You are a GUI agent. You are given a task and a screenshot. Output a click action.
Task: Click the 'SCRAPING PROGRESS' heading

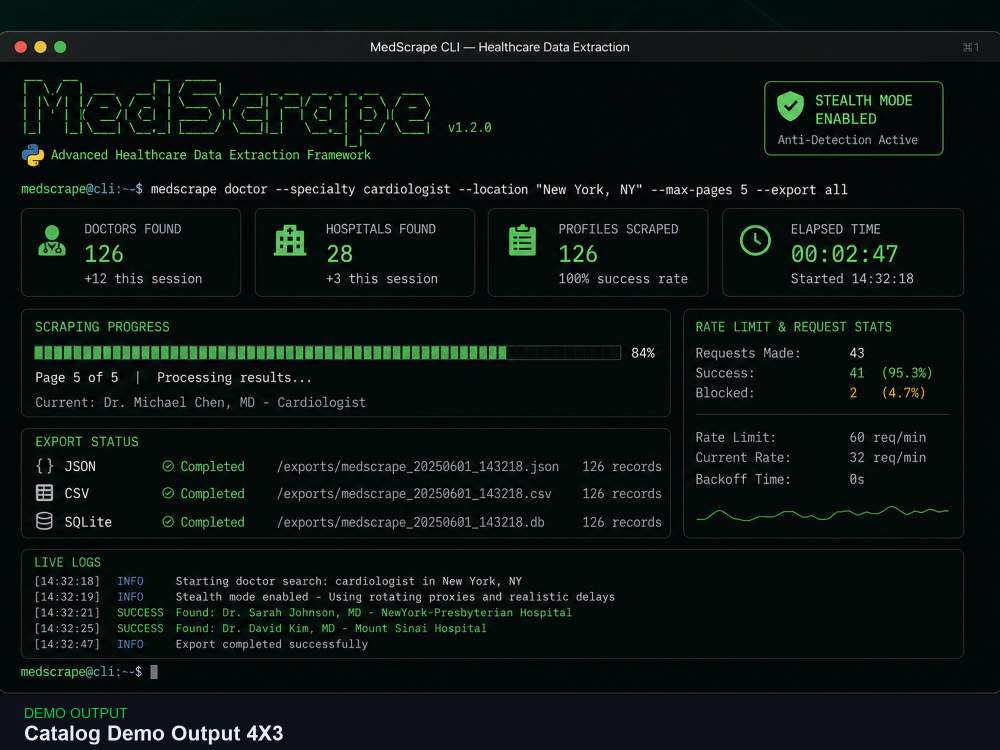pyautogui.click(x=102, y=327)
